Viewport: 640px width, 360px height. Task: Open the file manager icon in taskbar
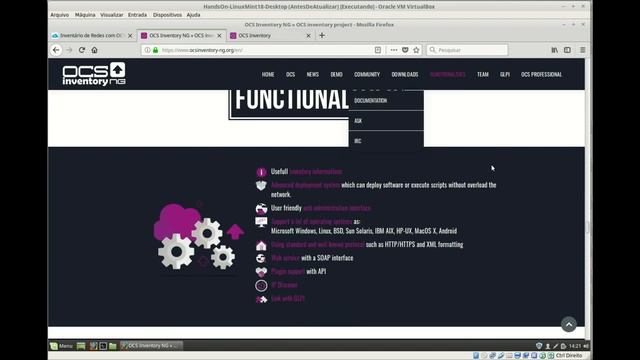click(113, 346)
